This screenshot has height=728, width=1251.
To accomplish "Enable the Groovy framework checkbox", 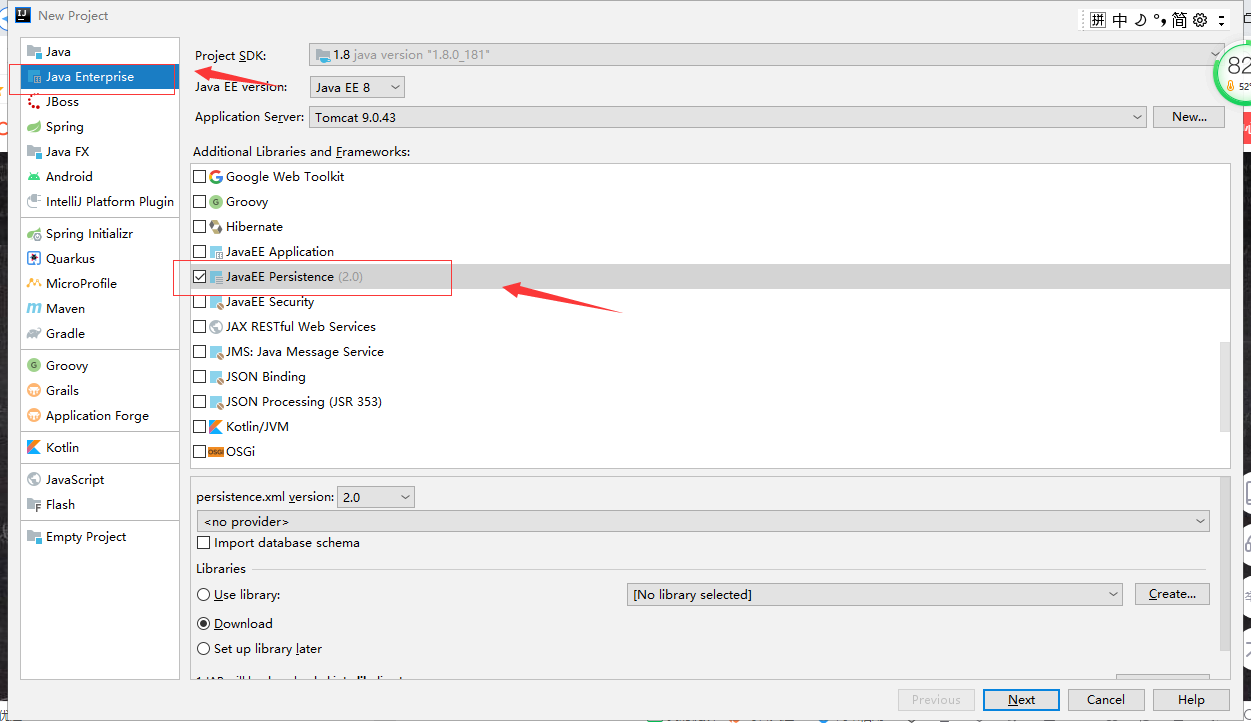I will click(199, 201).
